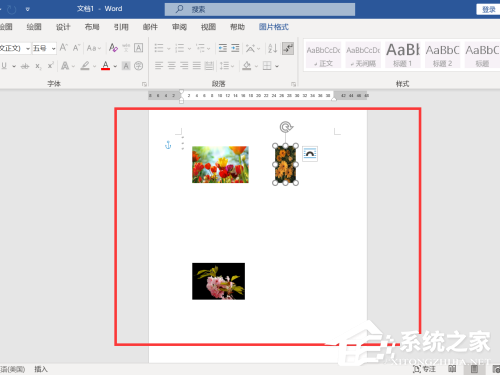500x375 pixels.
Task: Toggle superscript formatting
Action: tap(50, 66)
